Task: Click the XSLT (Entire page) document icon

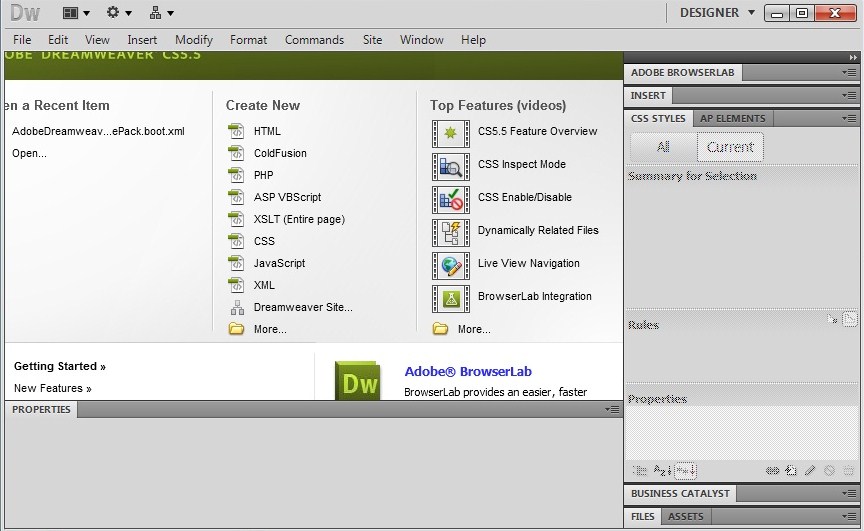Action: pos(236,219)
